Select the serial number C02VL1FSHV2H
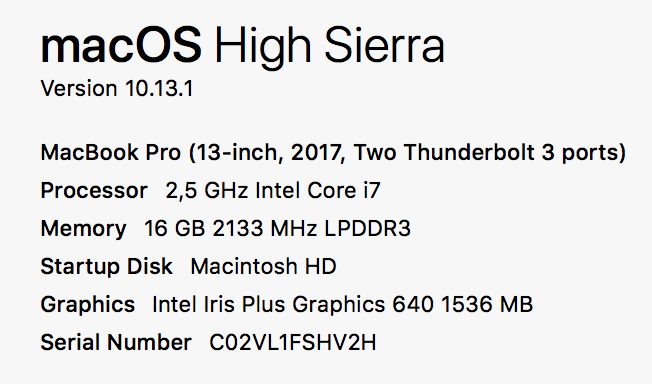 293,343
